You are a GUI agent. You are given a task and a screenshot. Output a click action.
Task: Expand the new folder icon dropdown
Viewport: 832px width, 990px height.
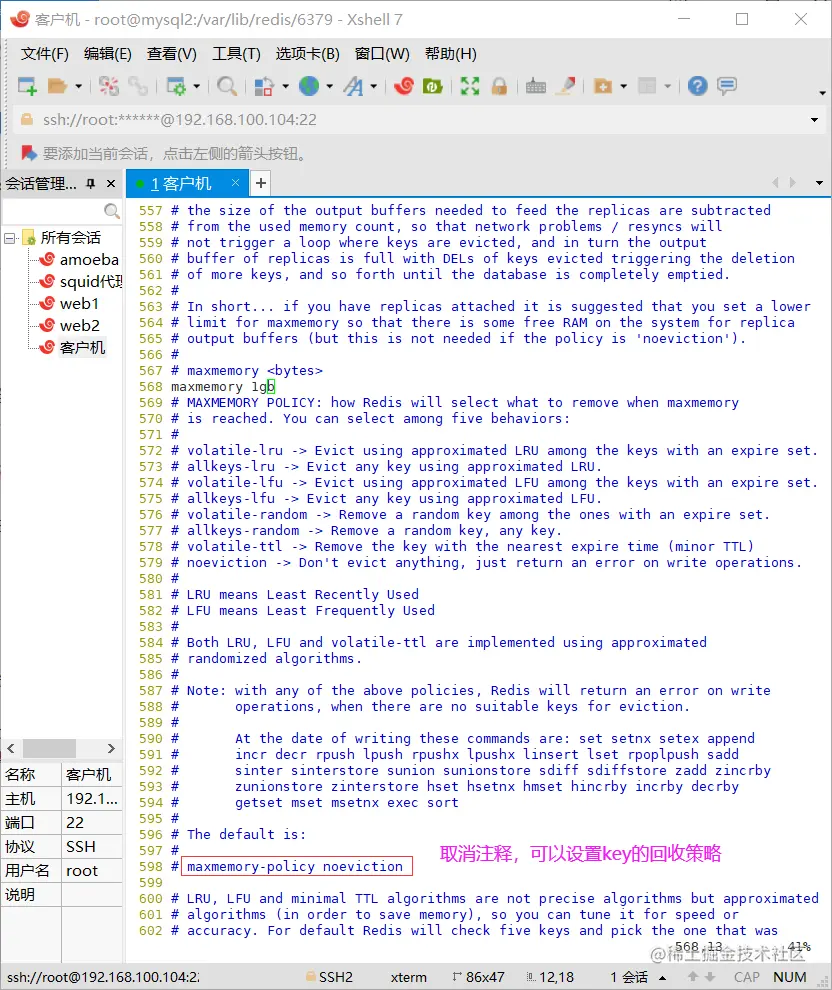click(624, 86)
